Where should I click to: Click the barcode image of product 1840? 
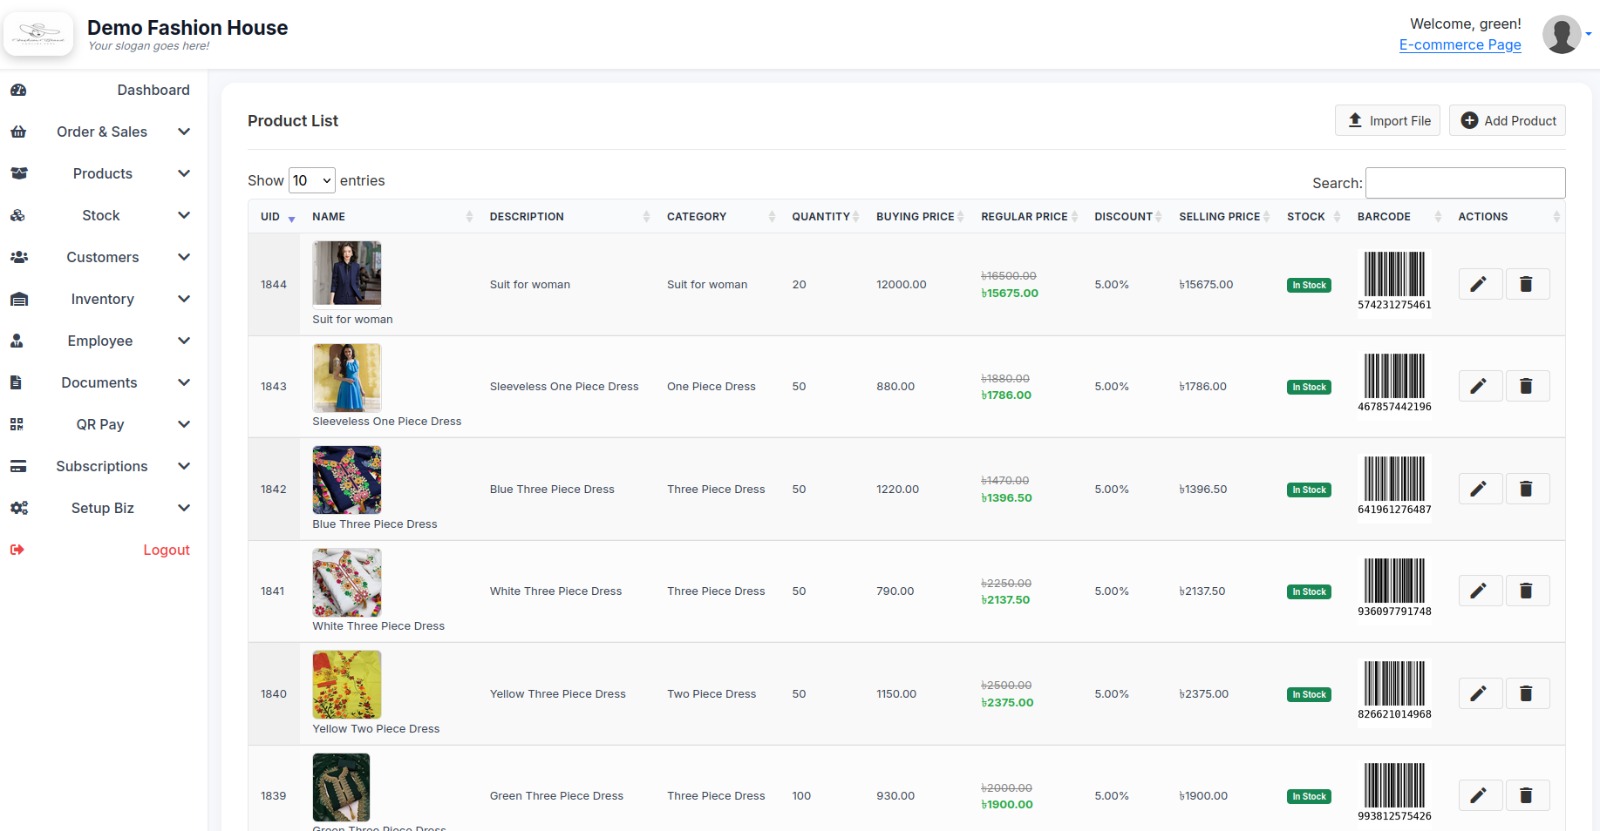pyautogui.click(x=1394, y=684)
